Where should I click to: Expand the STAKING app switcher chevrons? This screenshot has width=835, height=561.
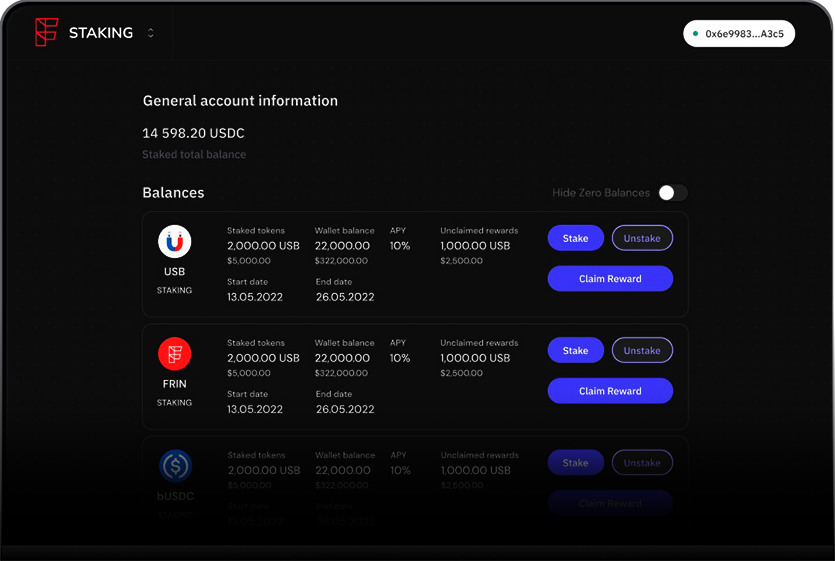(x=151, y=33)
